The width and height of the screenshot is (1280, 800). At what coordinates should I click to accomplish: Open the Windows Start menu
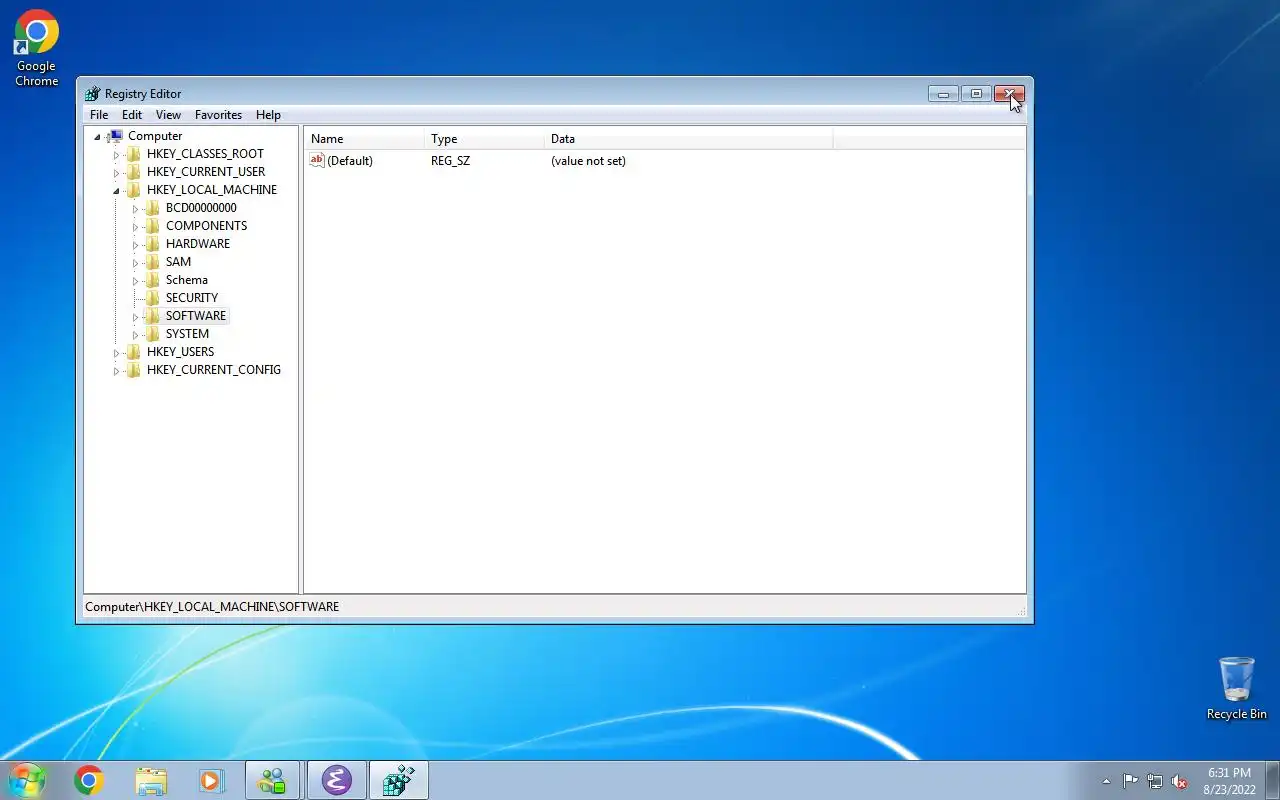coord(26,780)
